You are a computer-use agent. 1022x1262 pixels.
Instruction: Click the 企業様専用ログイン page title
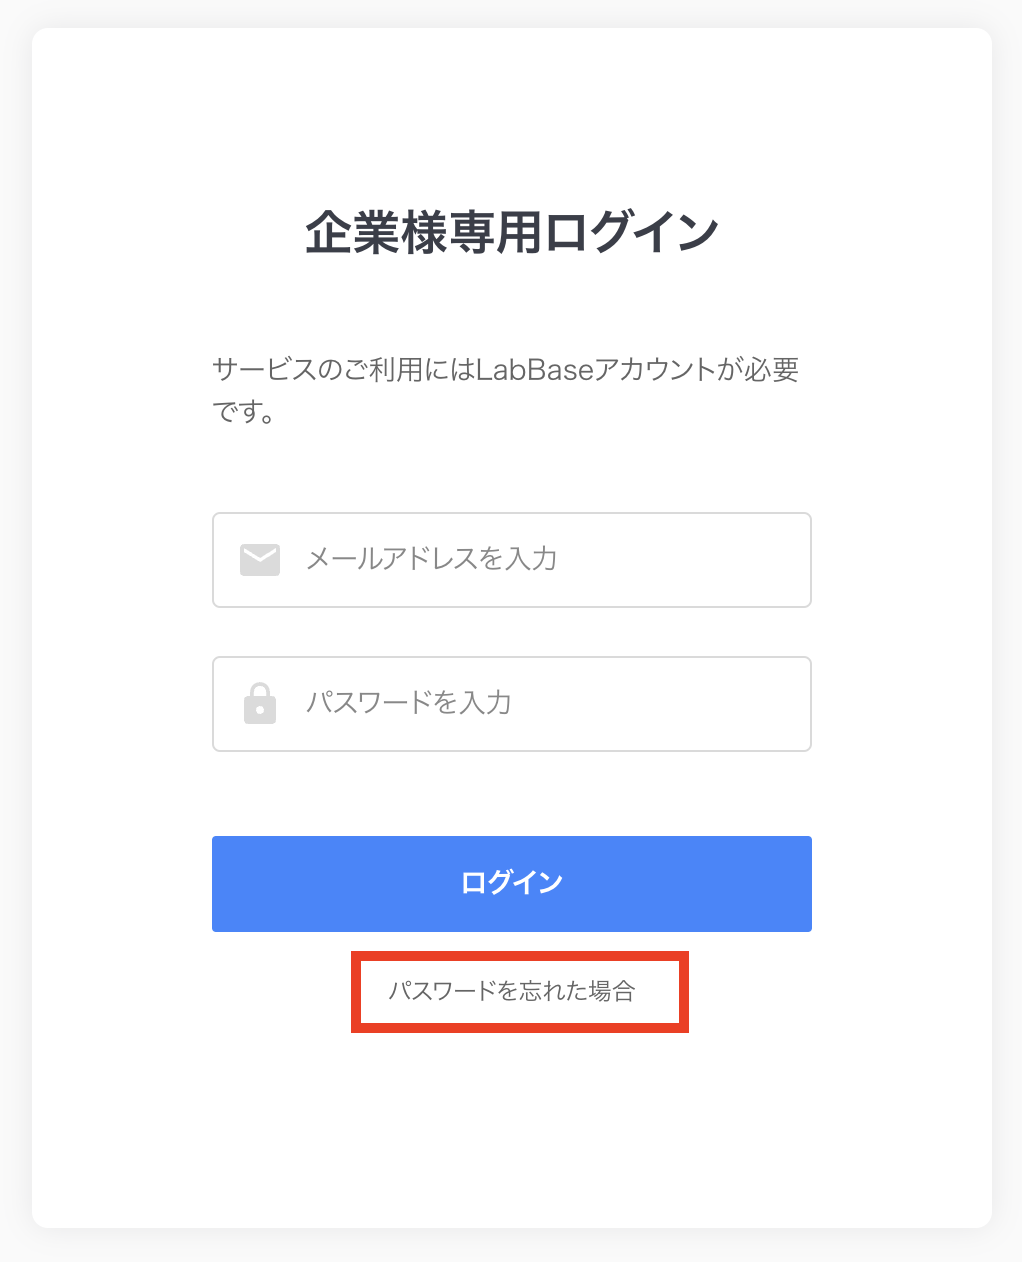coord(511,229)
